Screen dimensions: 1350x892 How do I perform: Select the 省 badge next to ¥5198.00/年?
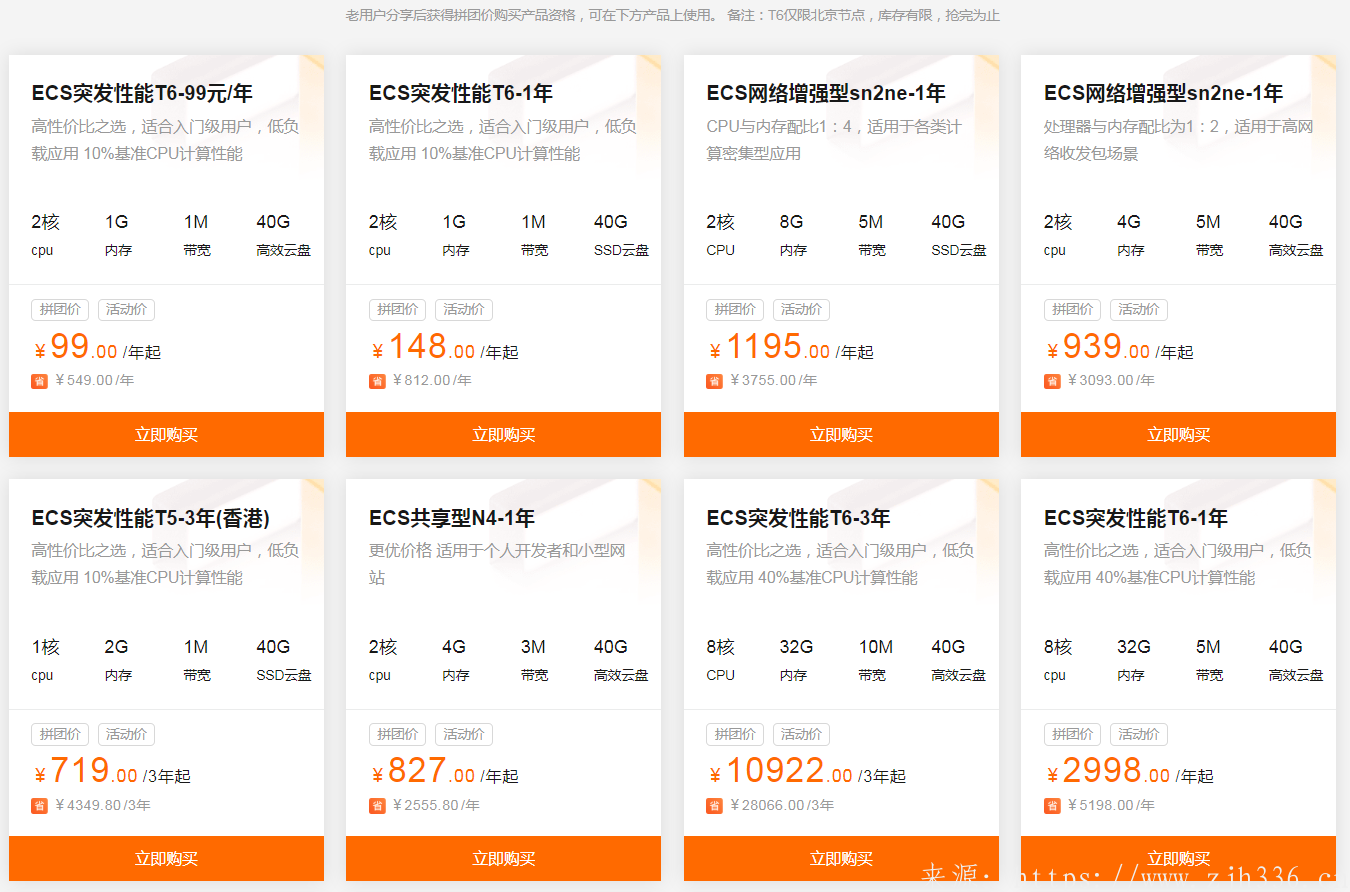(x=1052, y=806)
